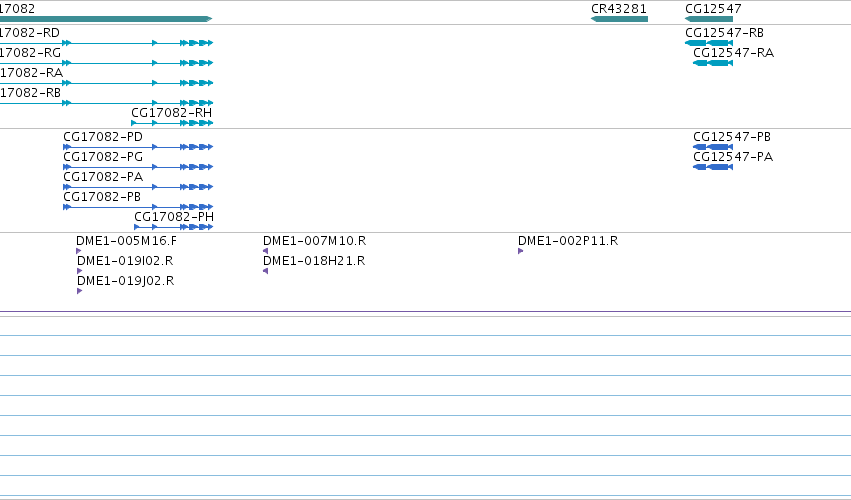Image resolution: width=851 pixels, height=500 pixels.
Task: Click the CG17082-PG coding feature
Action: point(138,167)
